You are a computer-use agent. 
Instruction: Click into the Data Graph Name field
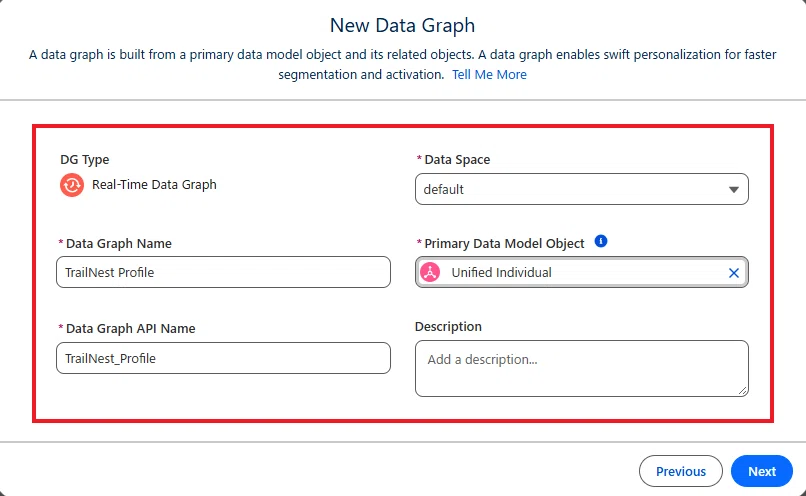pyautogui.click(x=223, y=272)
